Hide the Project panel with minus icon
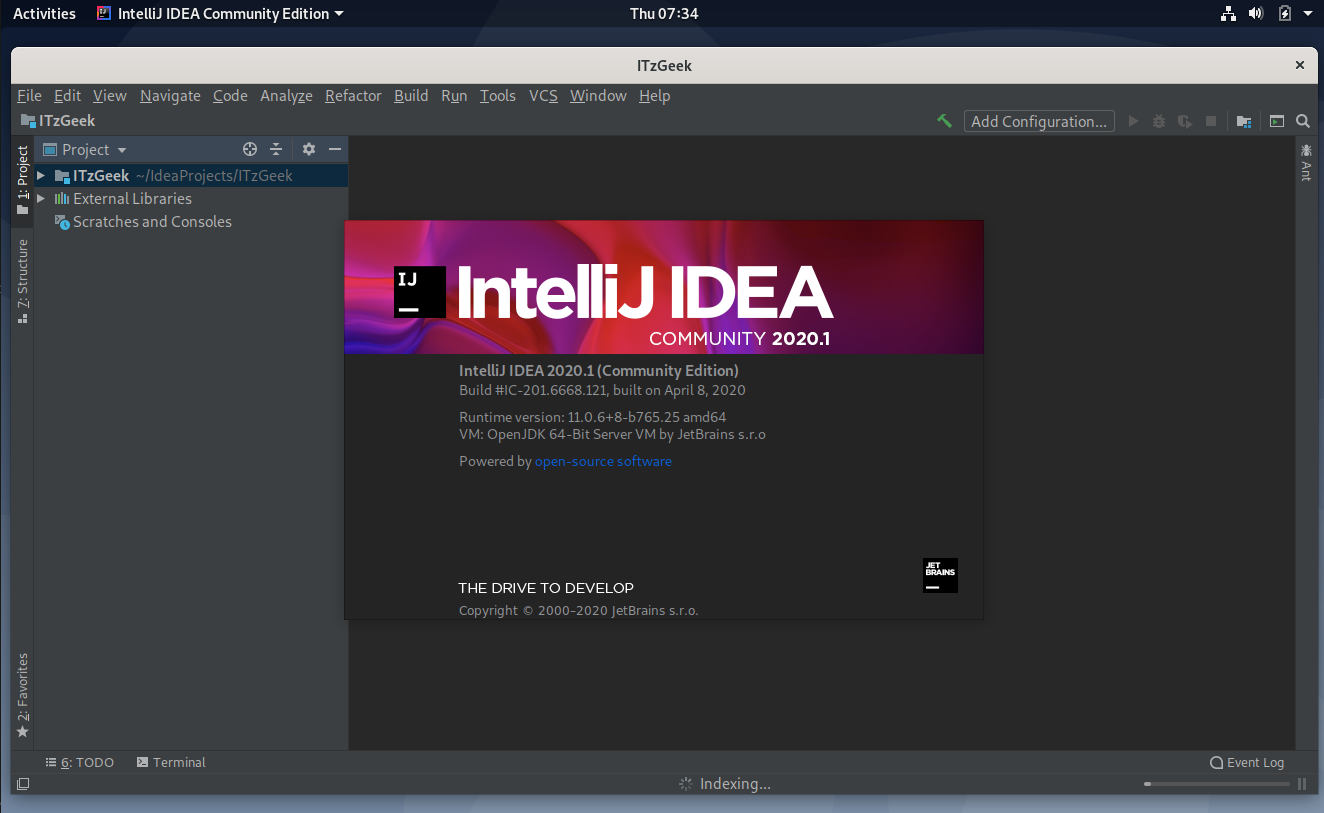 335,149
